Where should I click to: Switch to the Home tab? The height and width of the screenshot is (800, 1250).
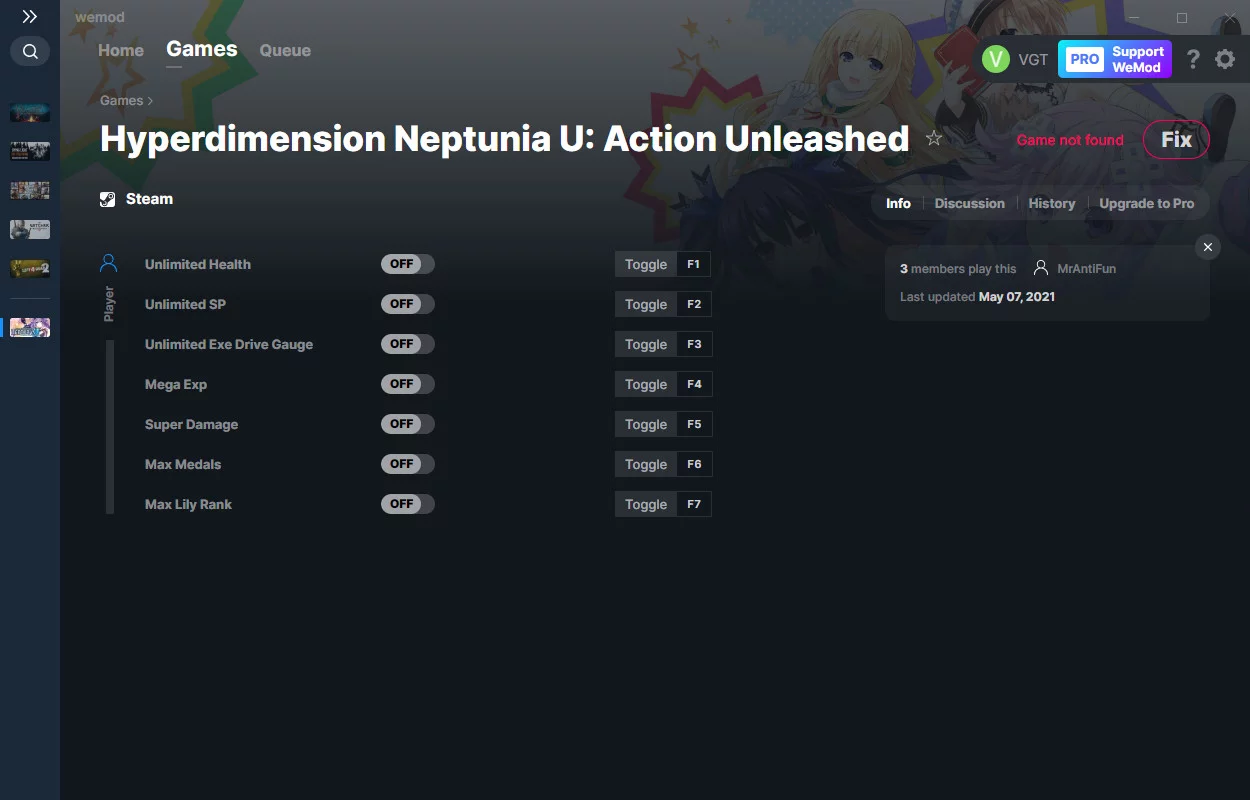(x=121, y=50)
